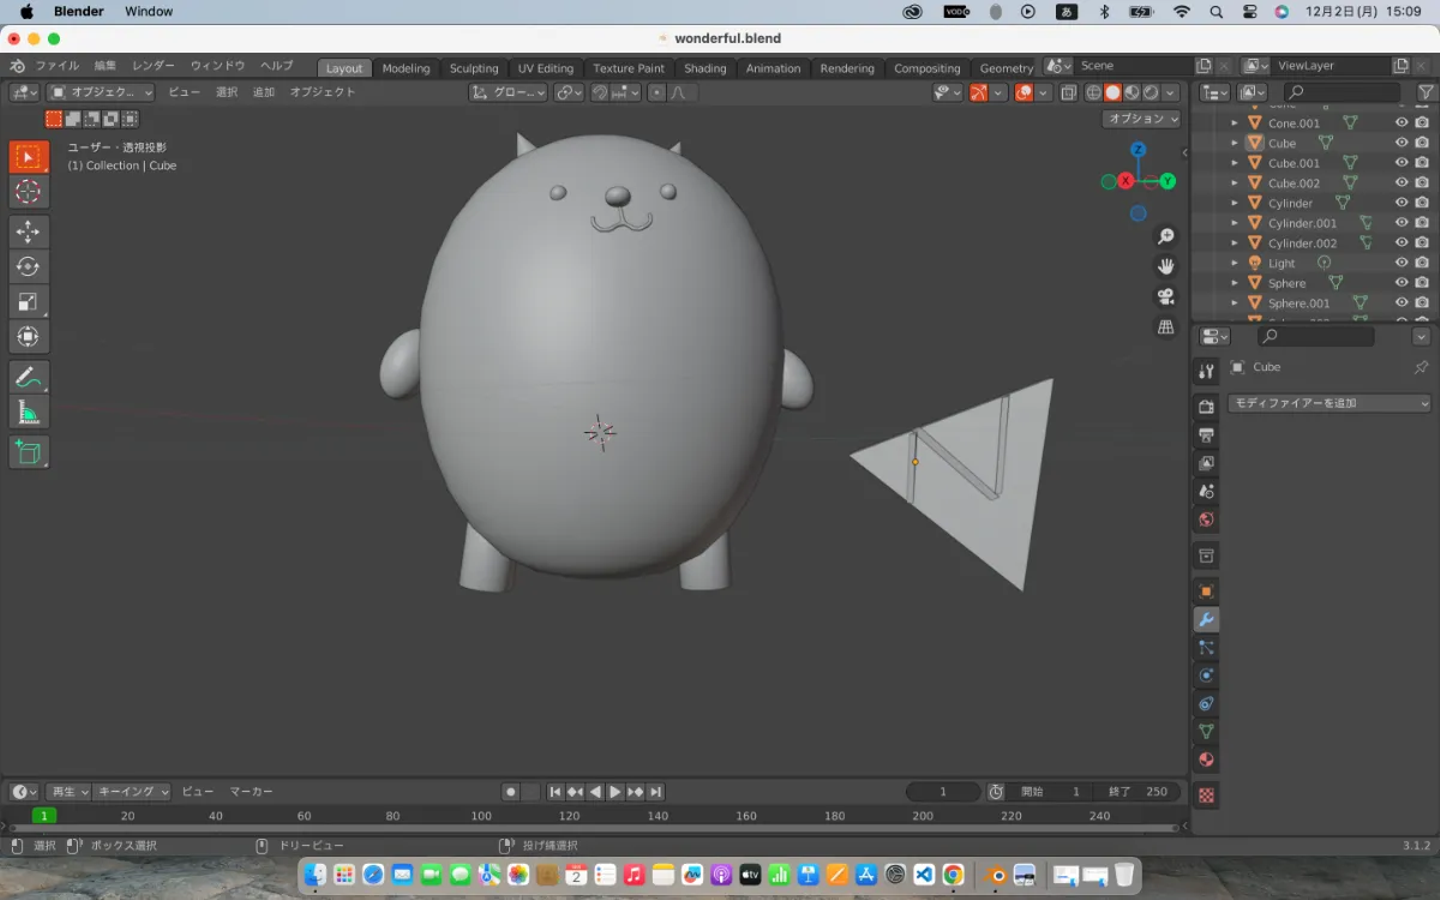Image resolution: width=1440 pixels, height=900 pixels.
Task: Open the Shading workspace tab
Action: (705, 68)
